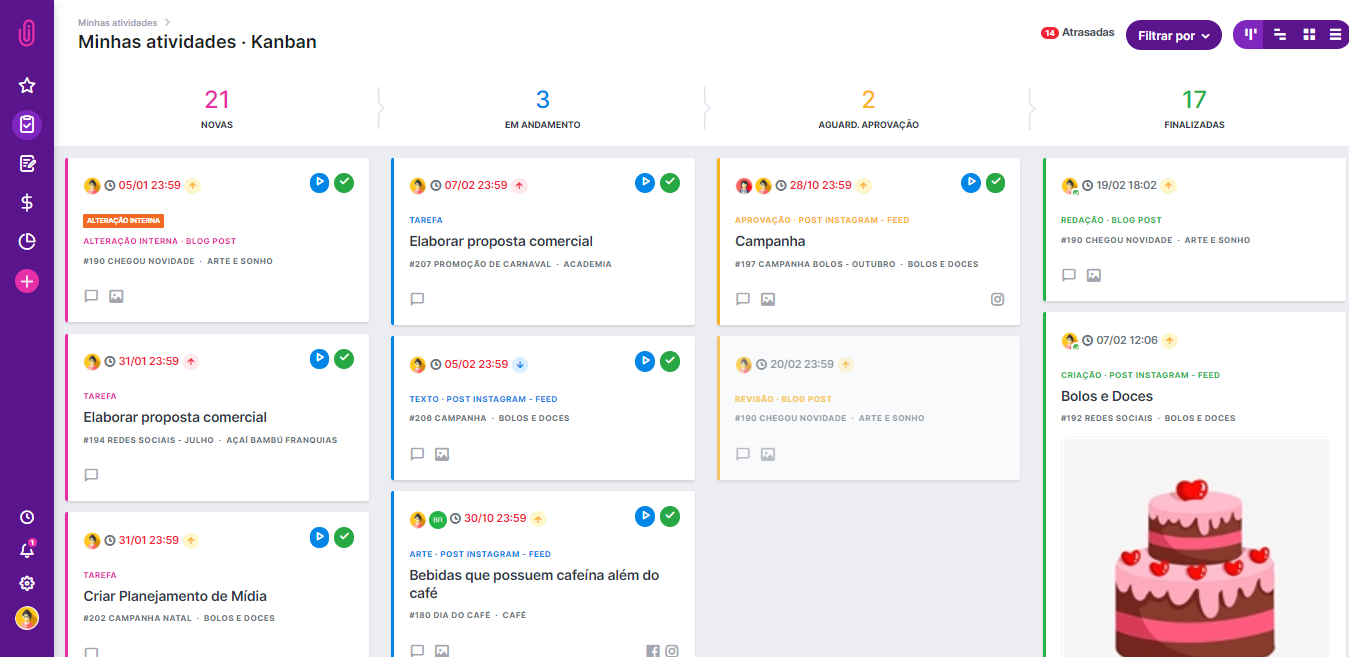Open comments on #194 Redes Sociais Julho card
1349x657 pixels.
coord(91,475)
